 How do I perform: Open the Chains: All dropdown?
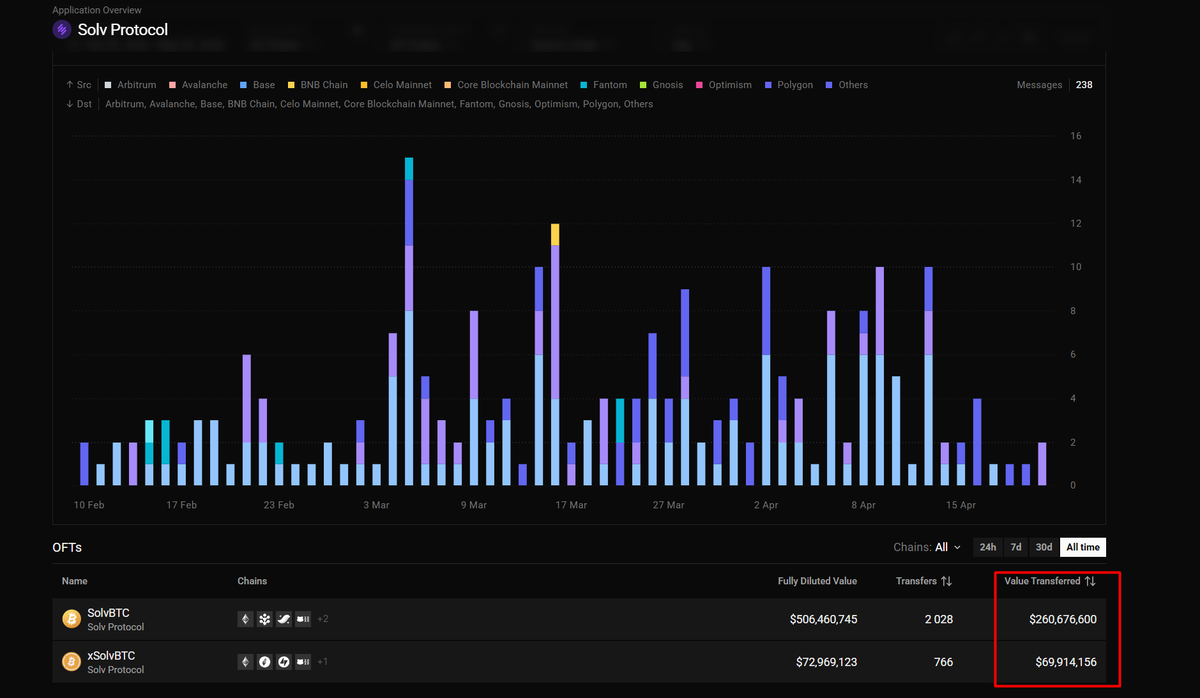927,547
